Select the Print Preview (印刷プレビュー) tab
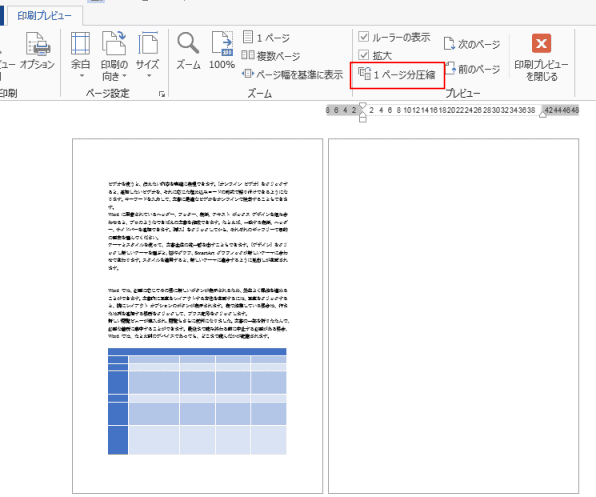Image resolution: width=596 pixels, height=497 pixels. [44, 16]
